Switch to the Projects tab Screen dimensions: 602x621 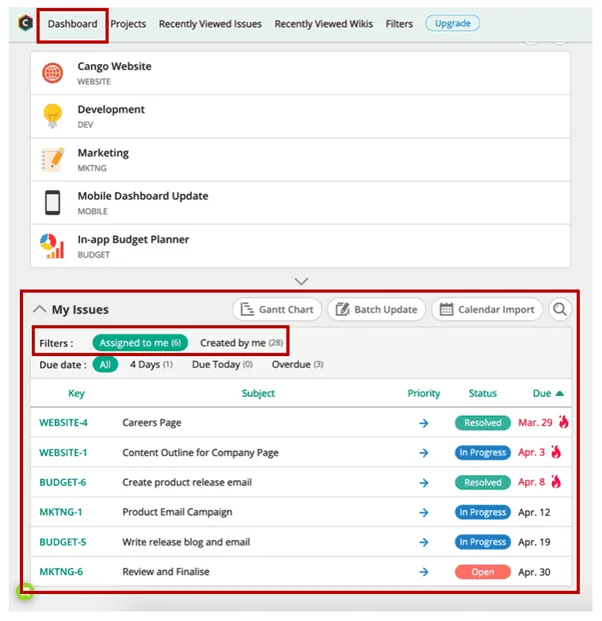point(128,24)
